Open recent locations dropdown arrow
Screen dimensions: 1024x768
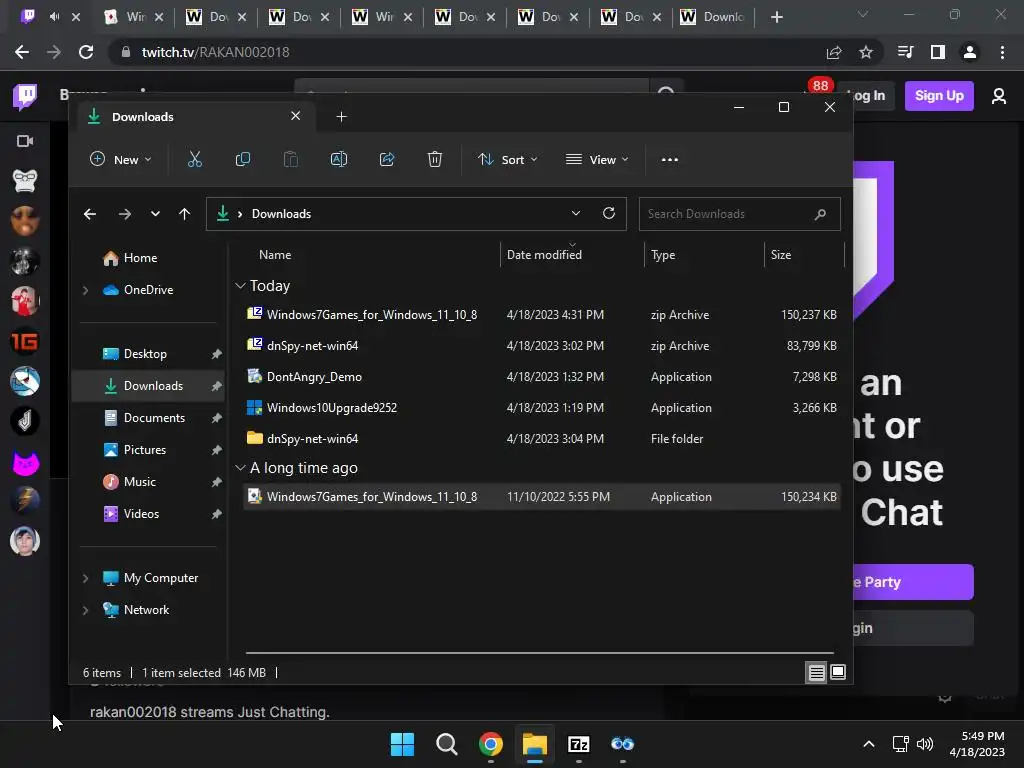point(155,214)
